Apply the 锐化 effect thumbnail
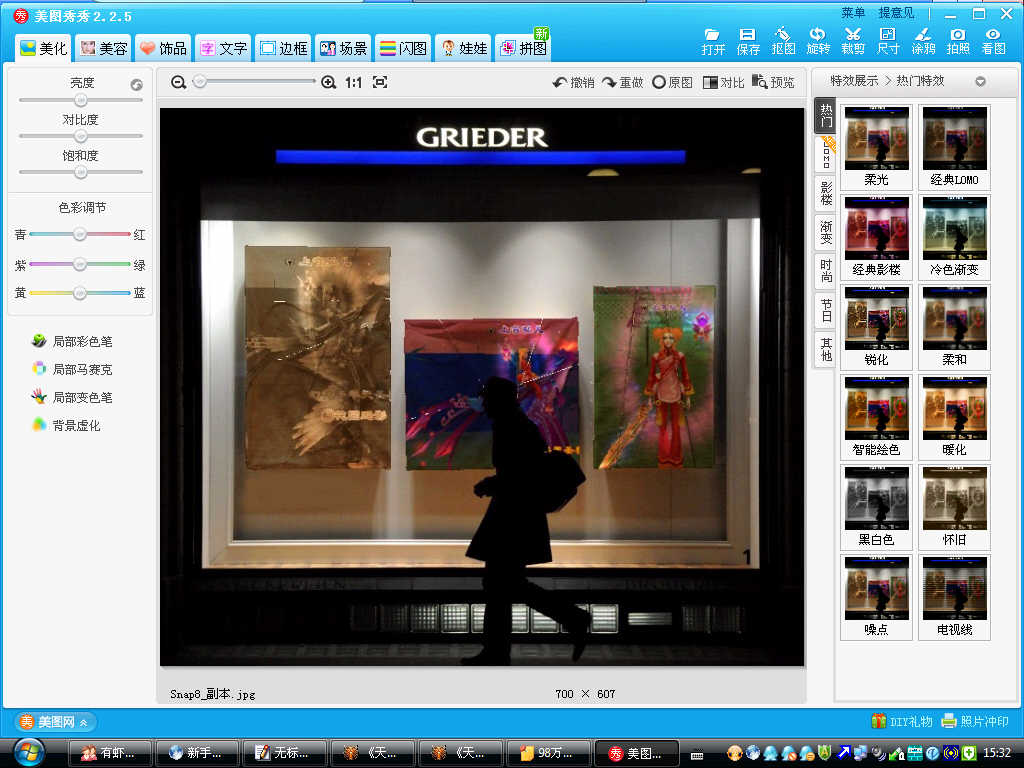1024x768 pixels. click(876, 327)
